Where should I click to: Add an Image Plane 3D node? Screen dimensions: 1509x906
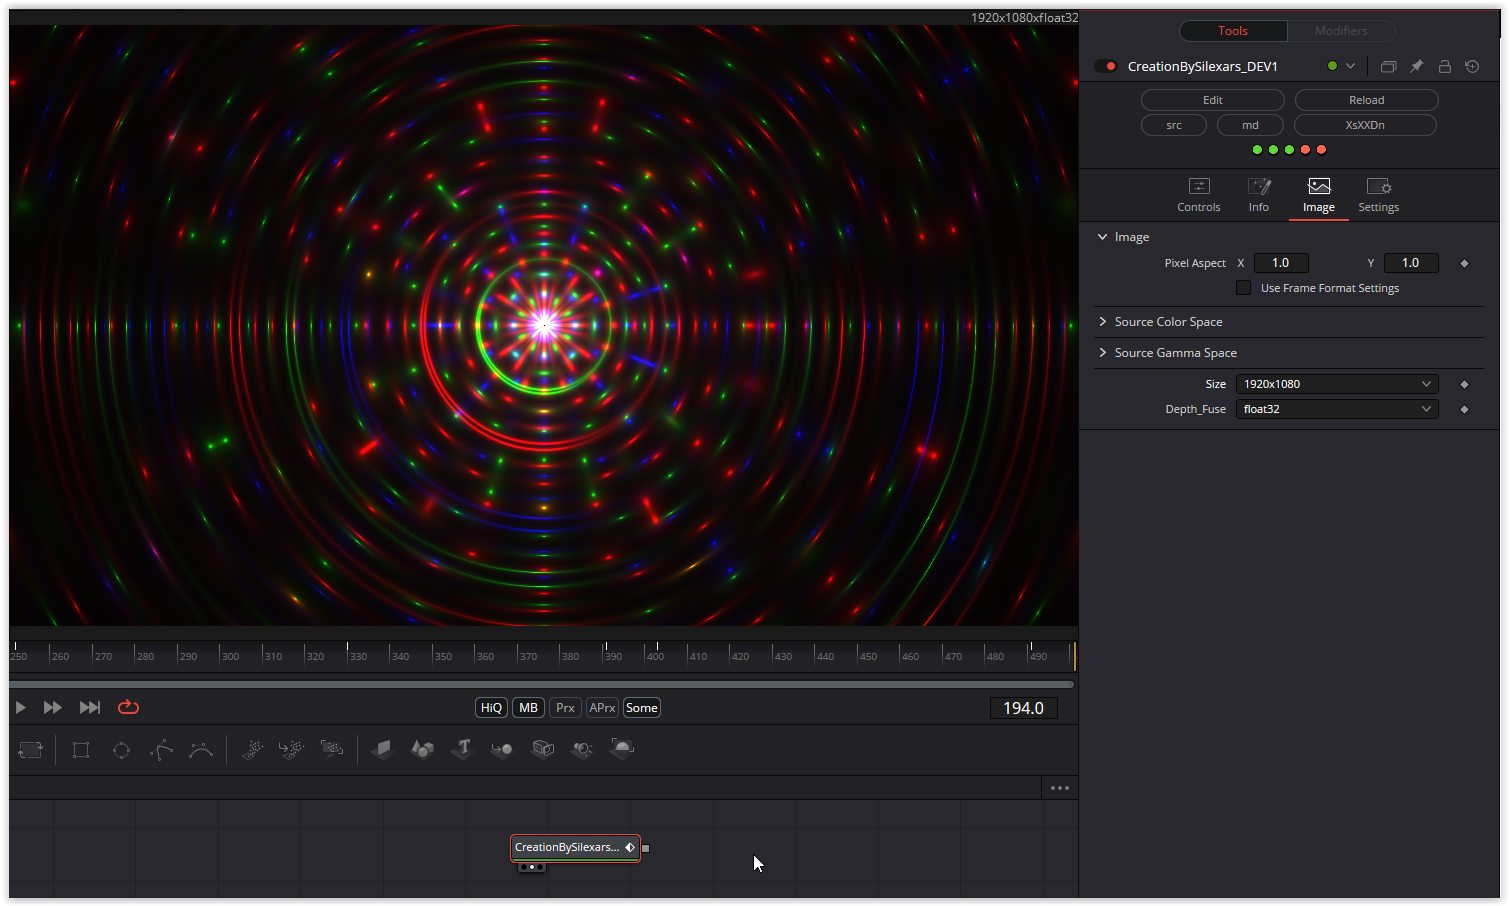pos(382,749)
